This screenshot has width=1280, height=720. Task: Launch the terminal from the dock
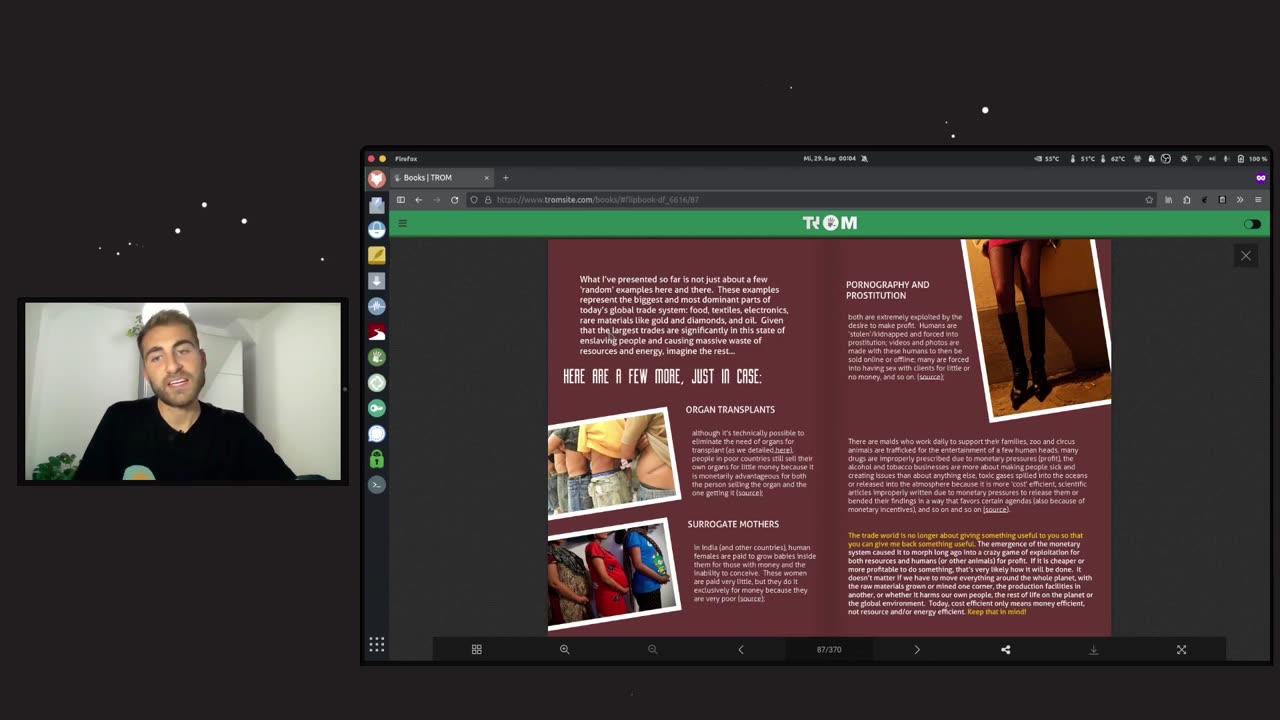point(377,485)
